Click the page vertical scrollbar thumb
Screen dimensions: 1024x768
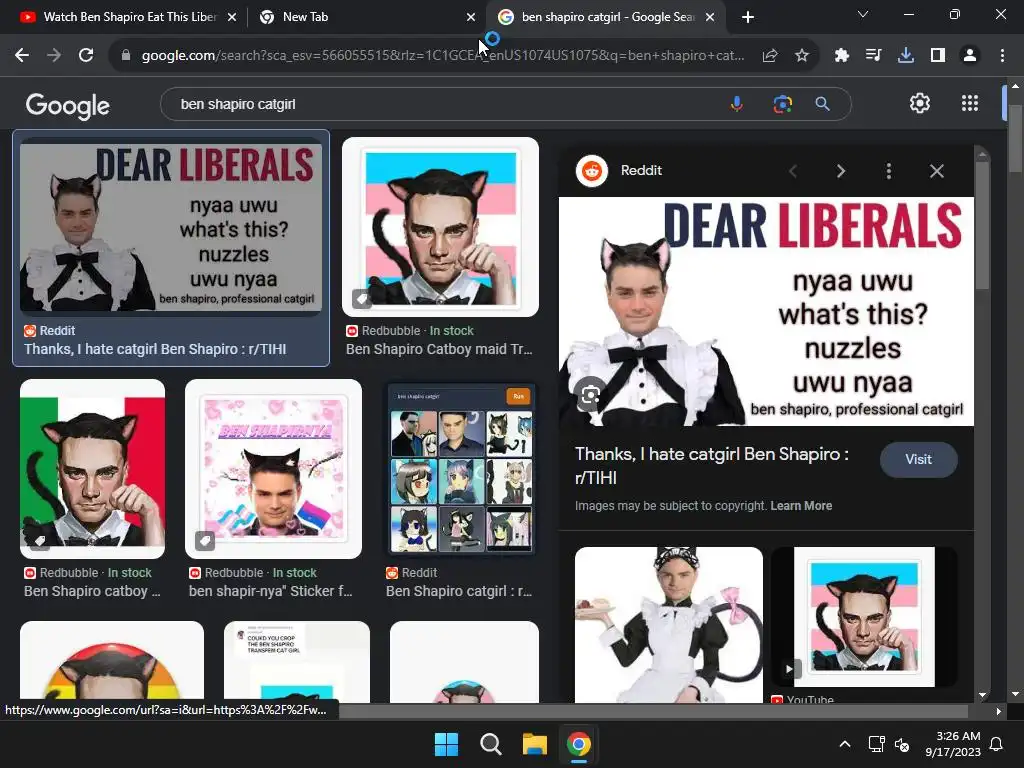coord(1016,137)
